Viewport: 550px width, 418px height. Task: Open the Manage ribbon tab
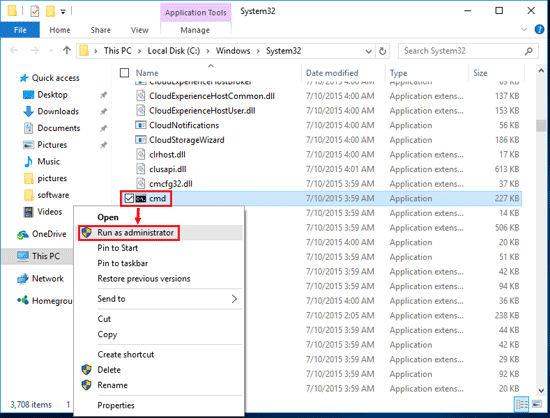point(195,30)
